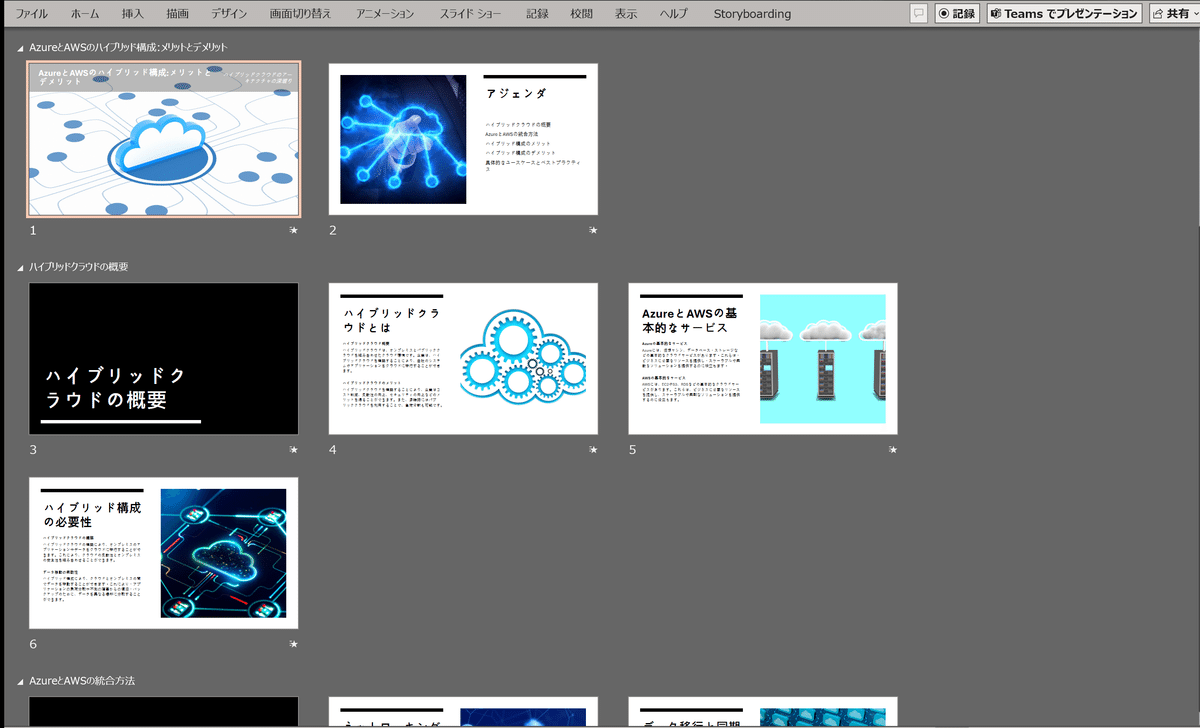1200x728 pixels.
Task: Click transition star icon under slide 5
Action: 893,450
